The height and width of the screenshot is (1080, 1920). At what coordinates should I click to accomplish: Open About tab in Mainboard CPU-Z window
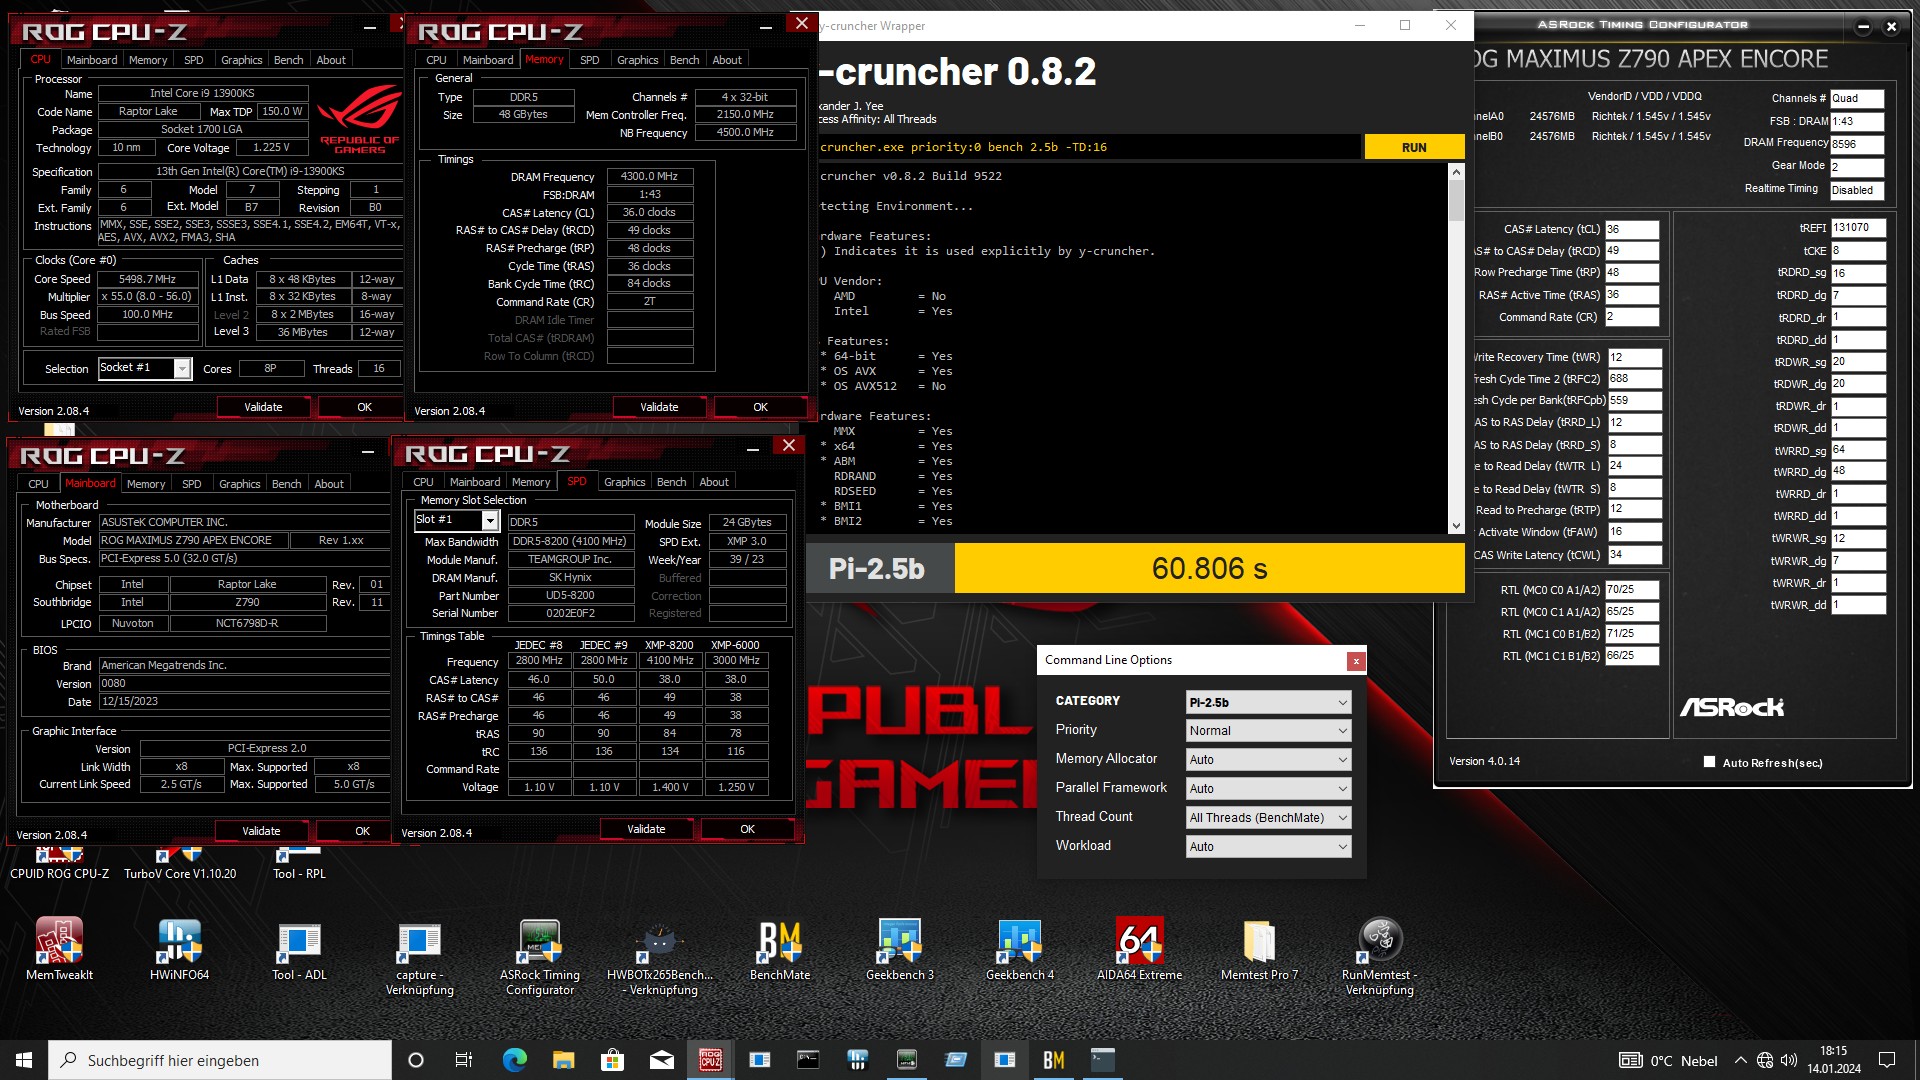tap(329, 484)
